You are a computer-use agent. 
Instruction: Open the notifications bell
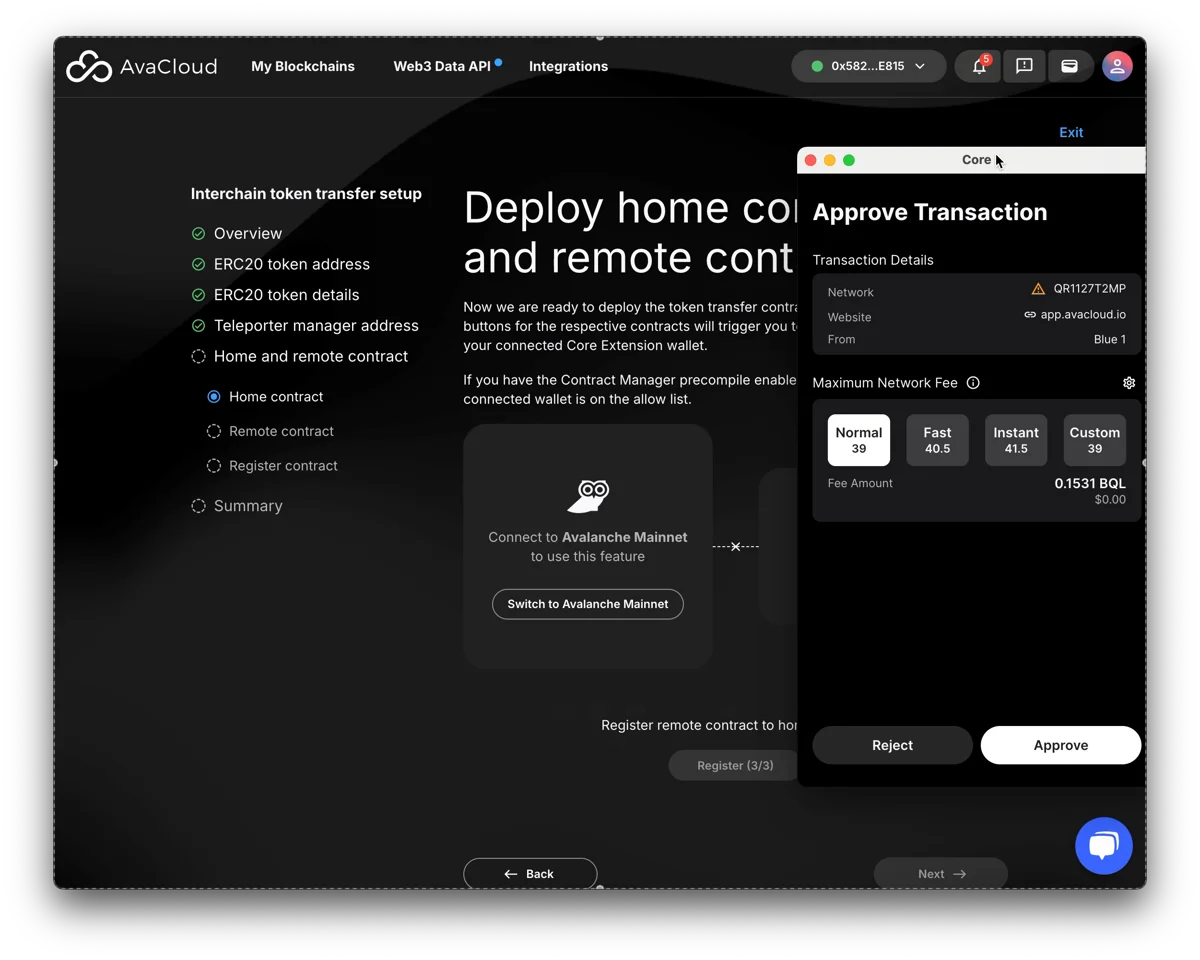[978, 66]
